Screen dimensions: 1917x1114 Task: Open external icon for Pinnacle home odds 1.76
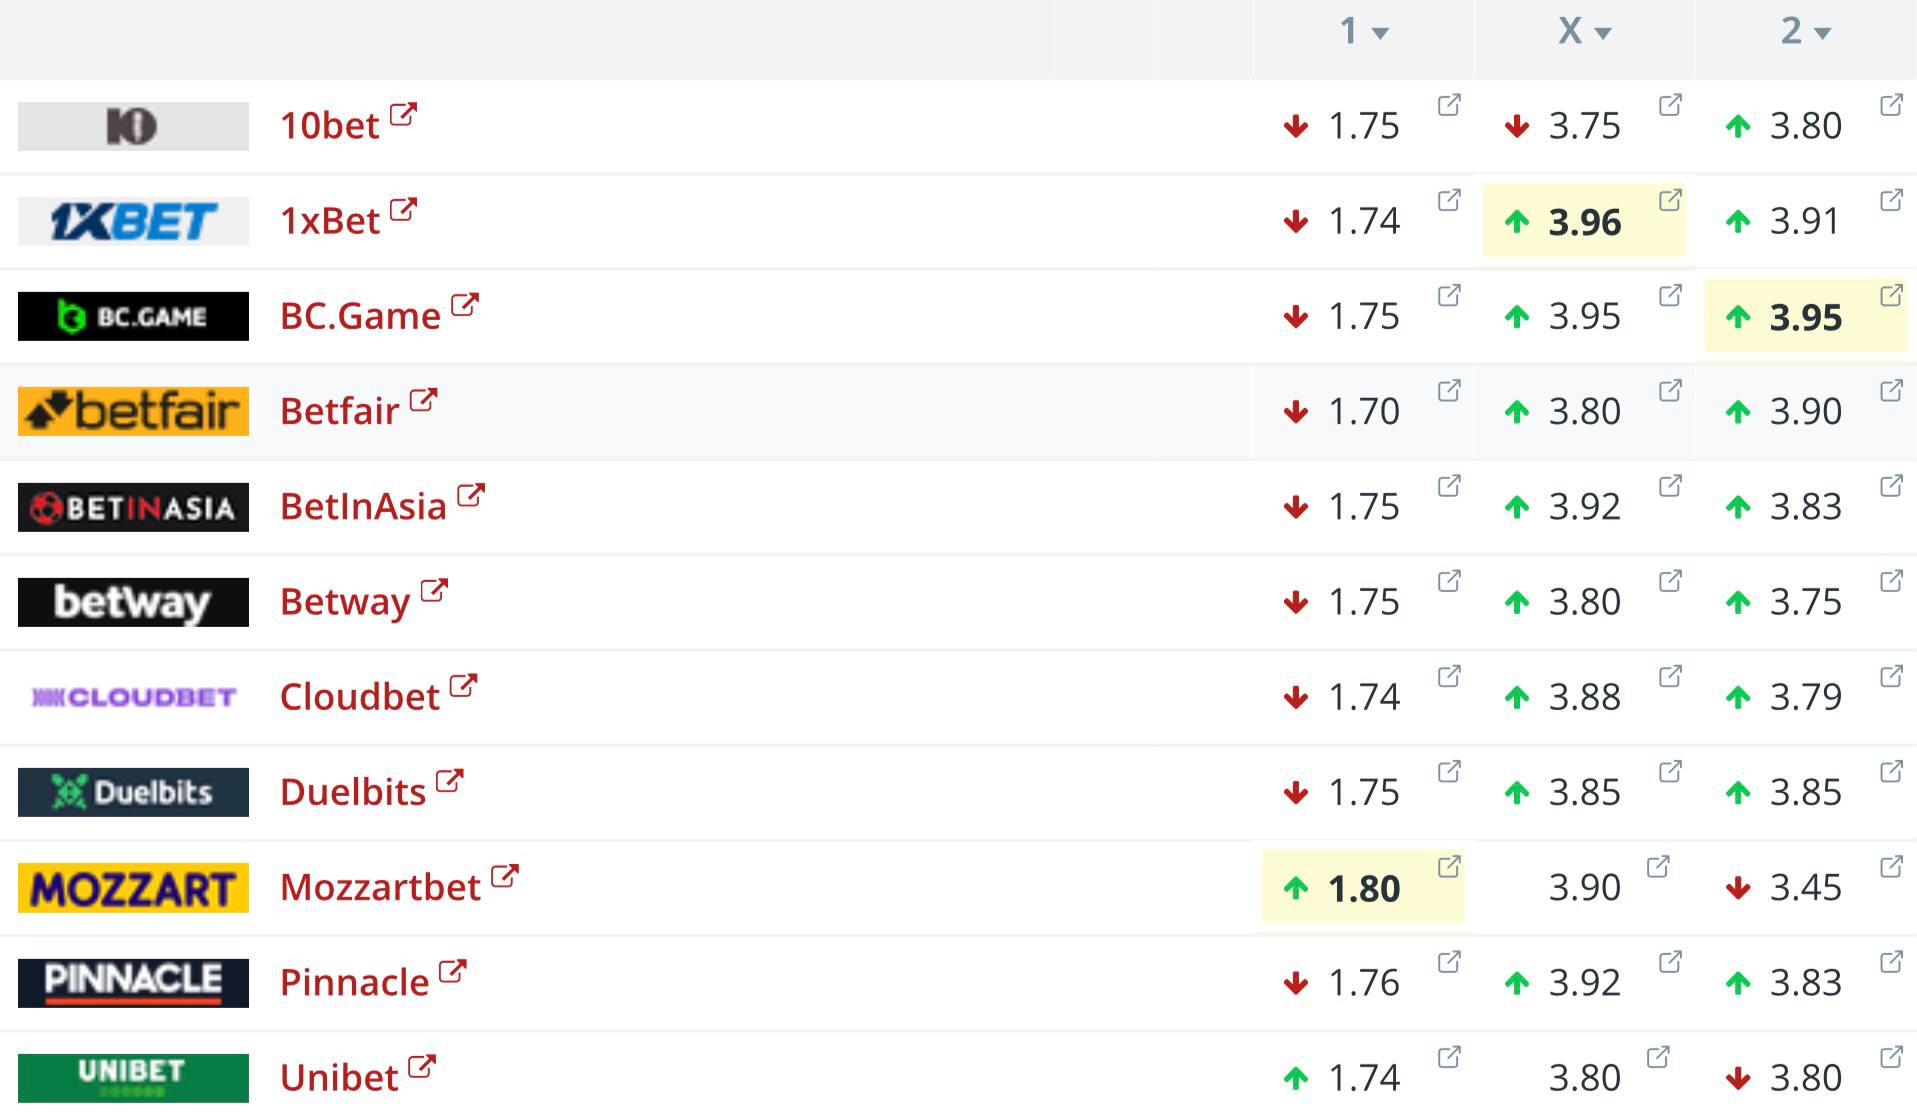(x=1449, y=962)
